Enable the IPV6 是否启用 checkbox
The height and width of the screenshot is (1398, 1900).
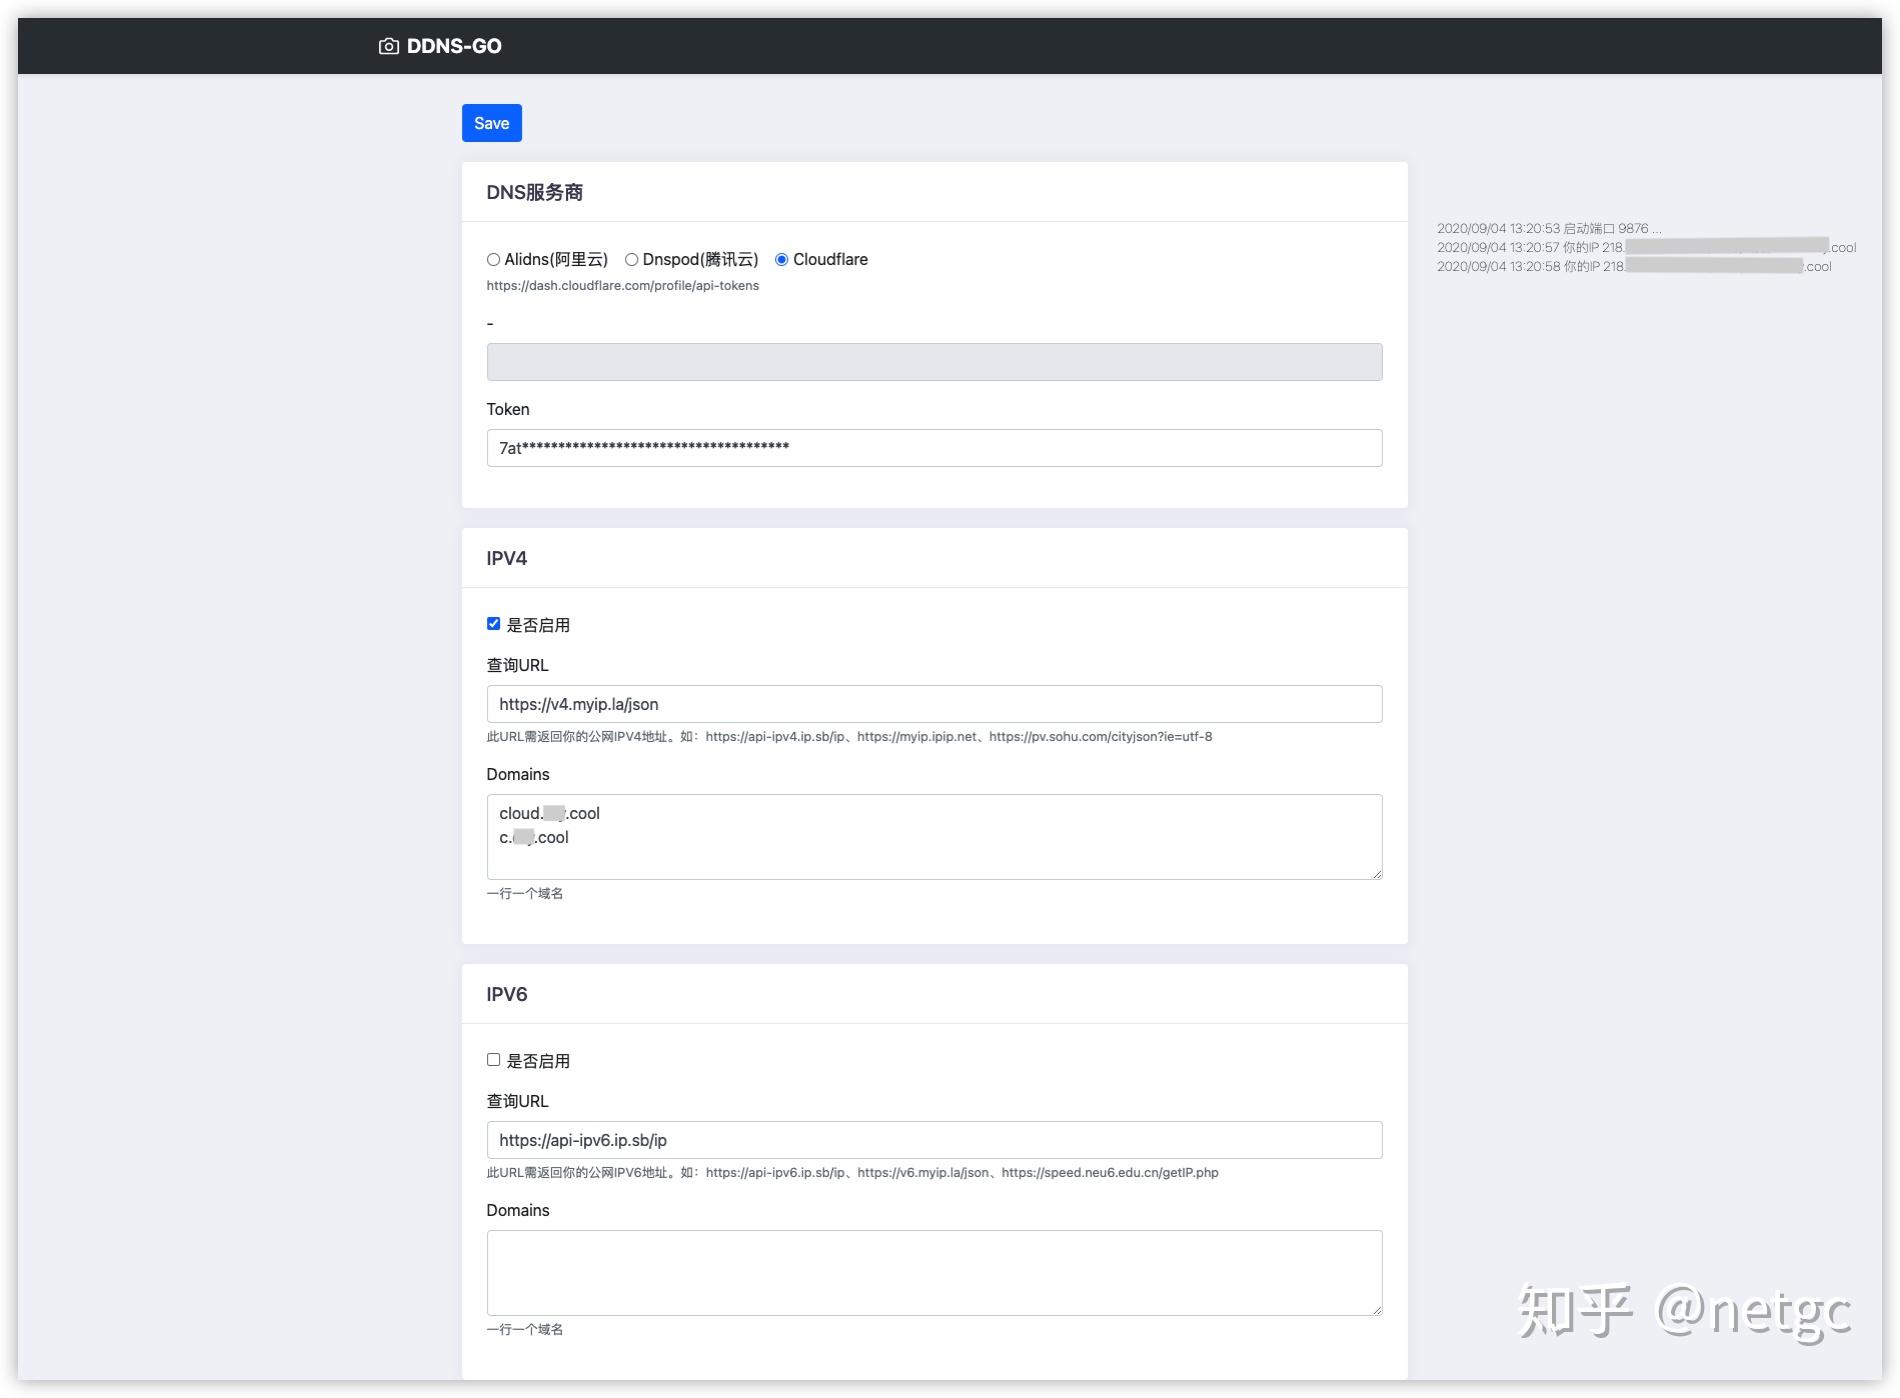493,1059
